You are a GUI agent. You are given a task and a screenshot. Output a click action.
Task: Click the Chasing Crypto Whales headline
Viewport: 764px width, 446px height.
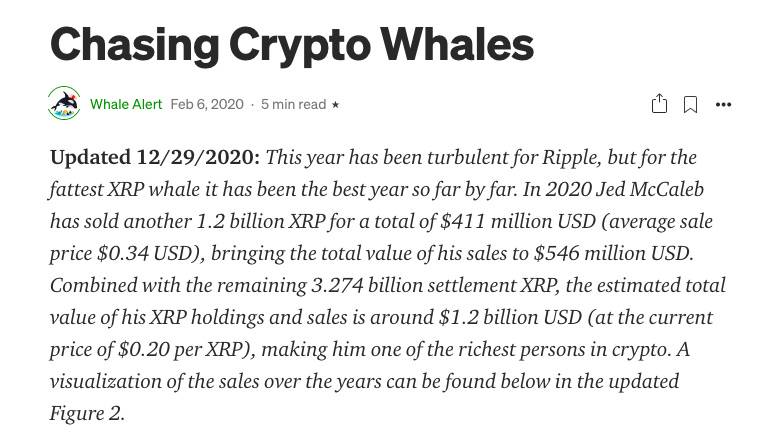(292, 45)
